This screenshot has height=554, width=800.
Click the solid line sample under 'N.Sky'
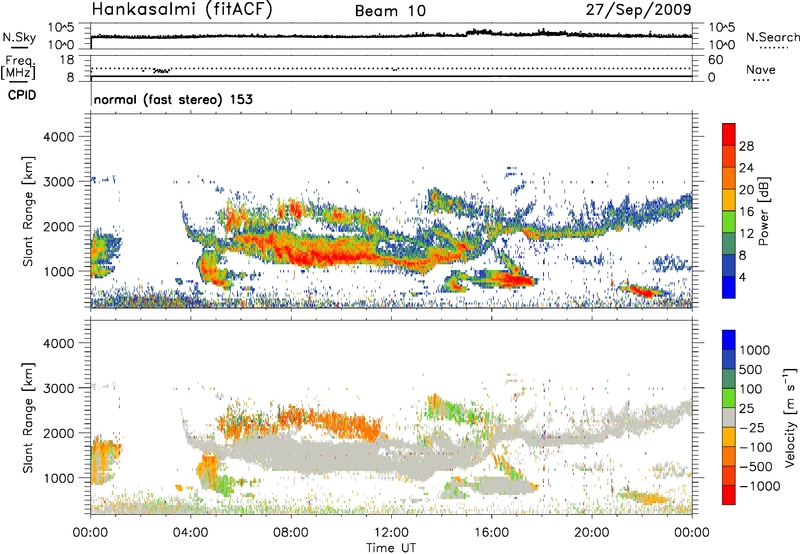pos(19,47)
